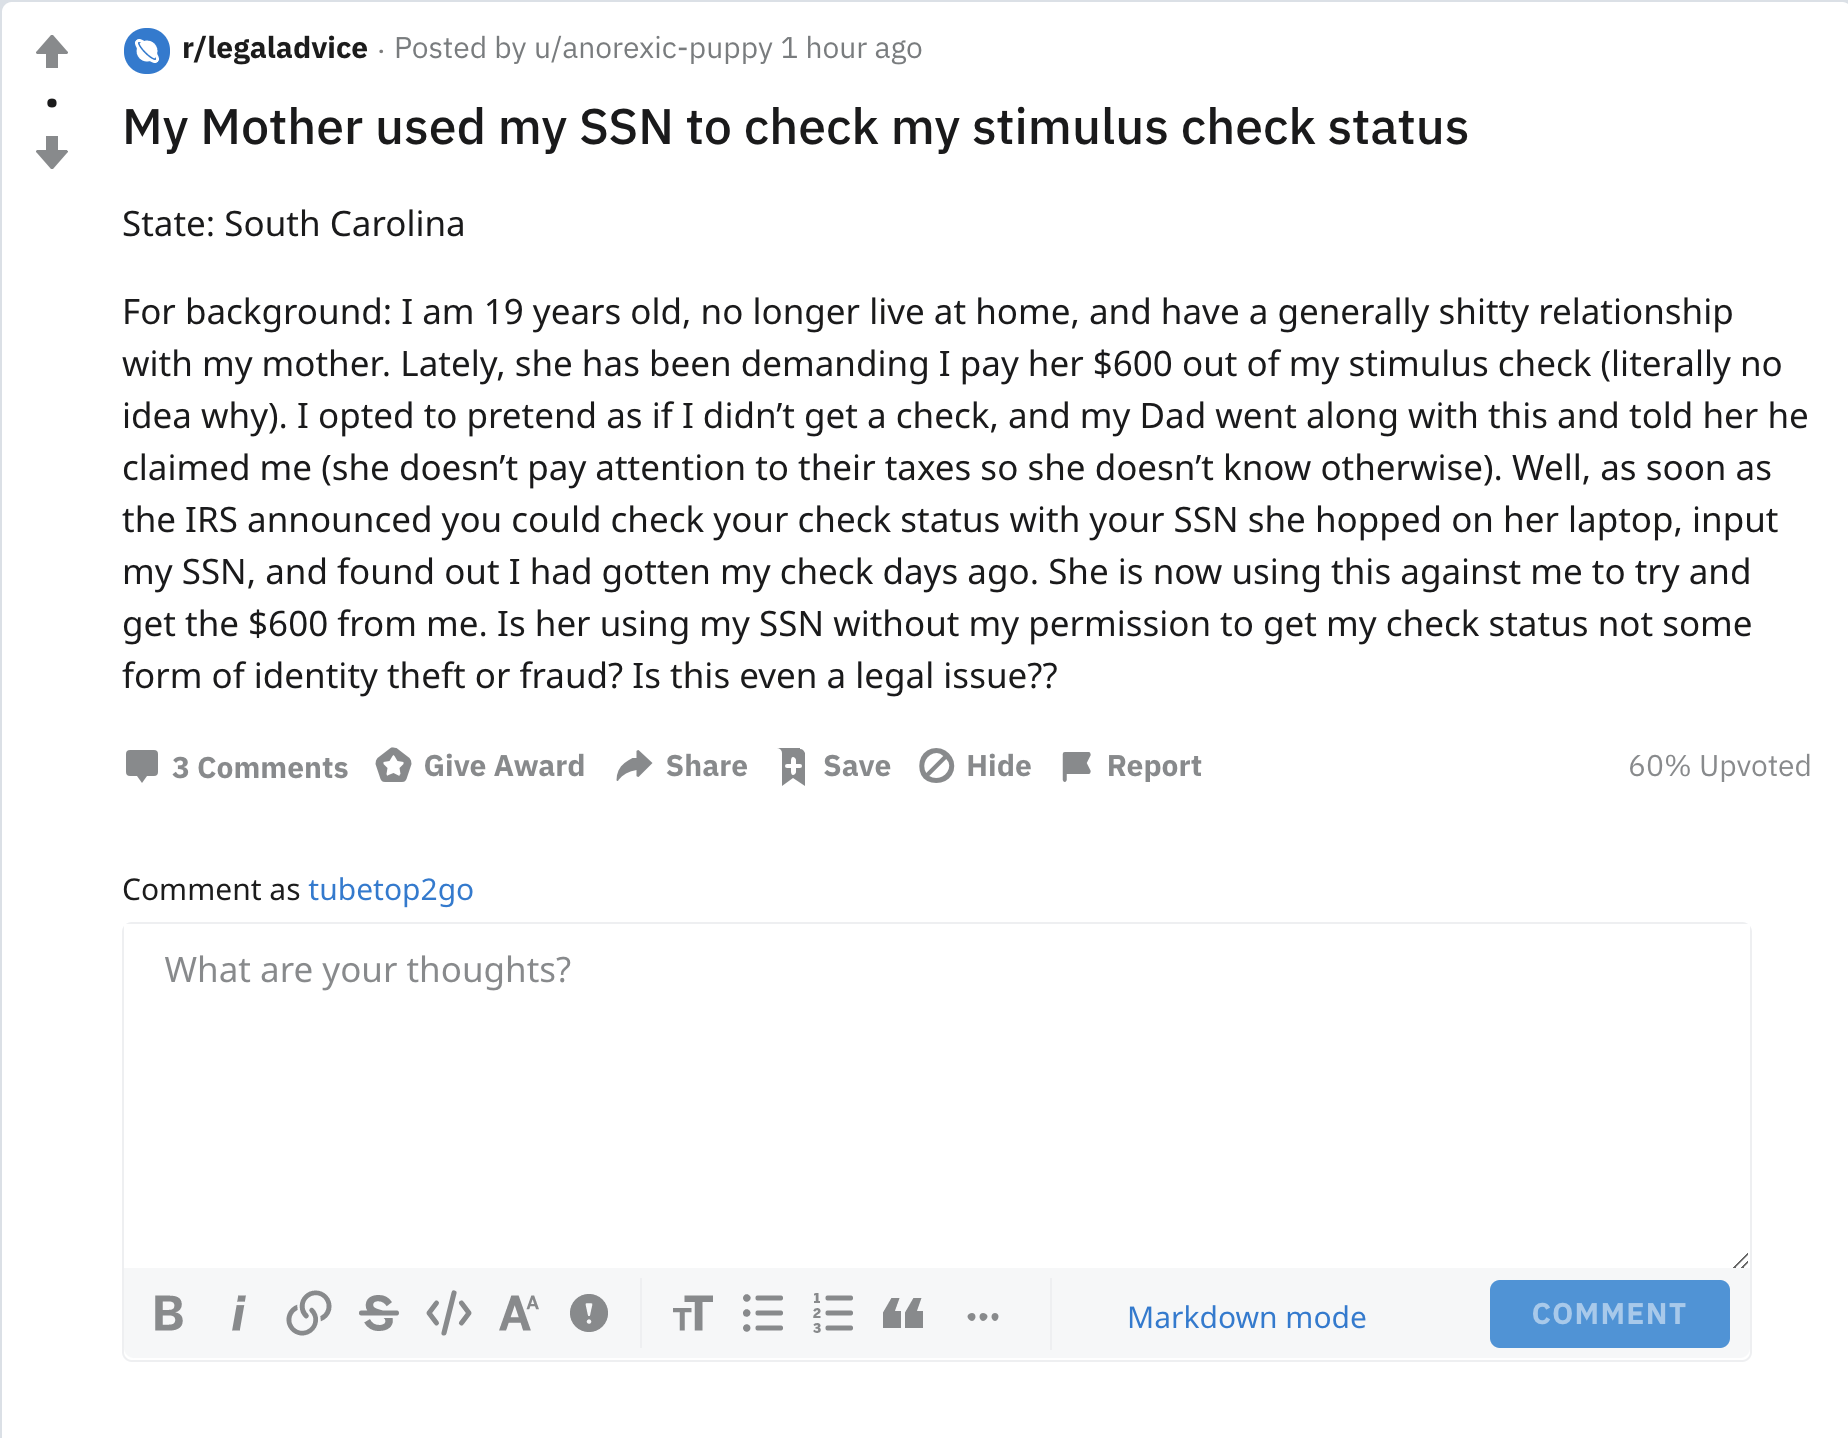
Task: Upvote the stimulus check post
Action: point(52,51)
